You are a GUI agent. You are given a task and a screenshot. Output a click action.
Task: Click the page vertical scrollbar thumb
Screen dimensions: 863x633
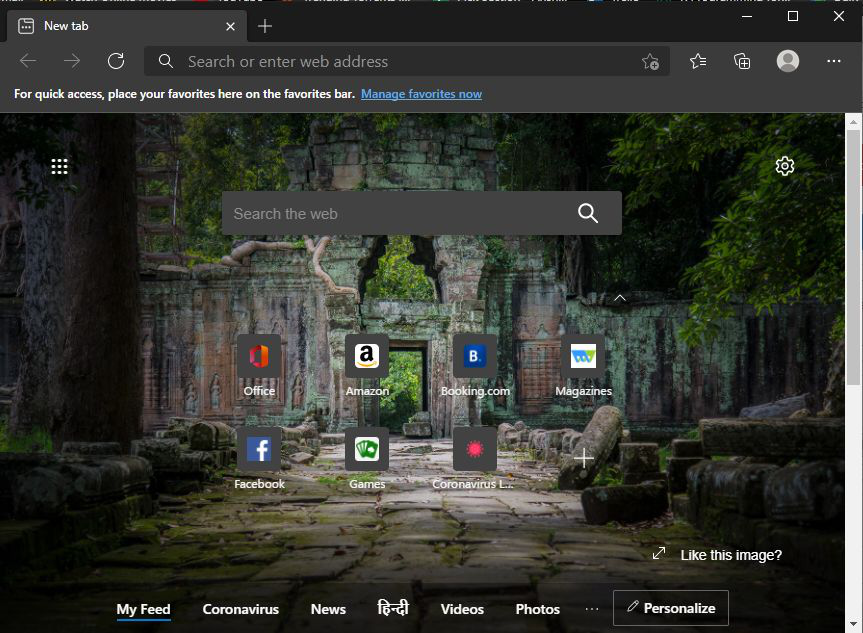point(853,258)
